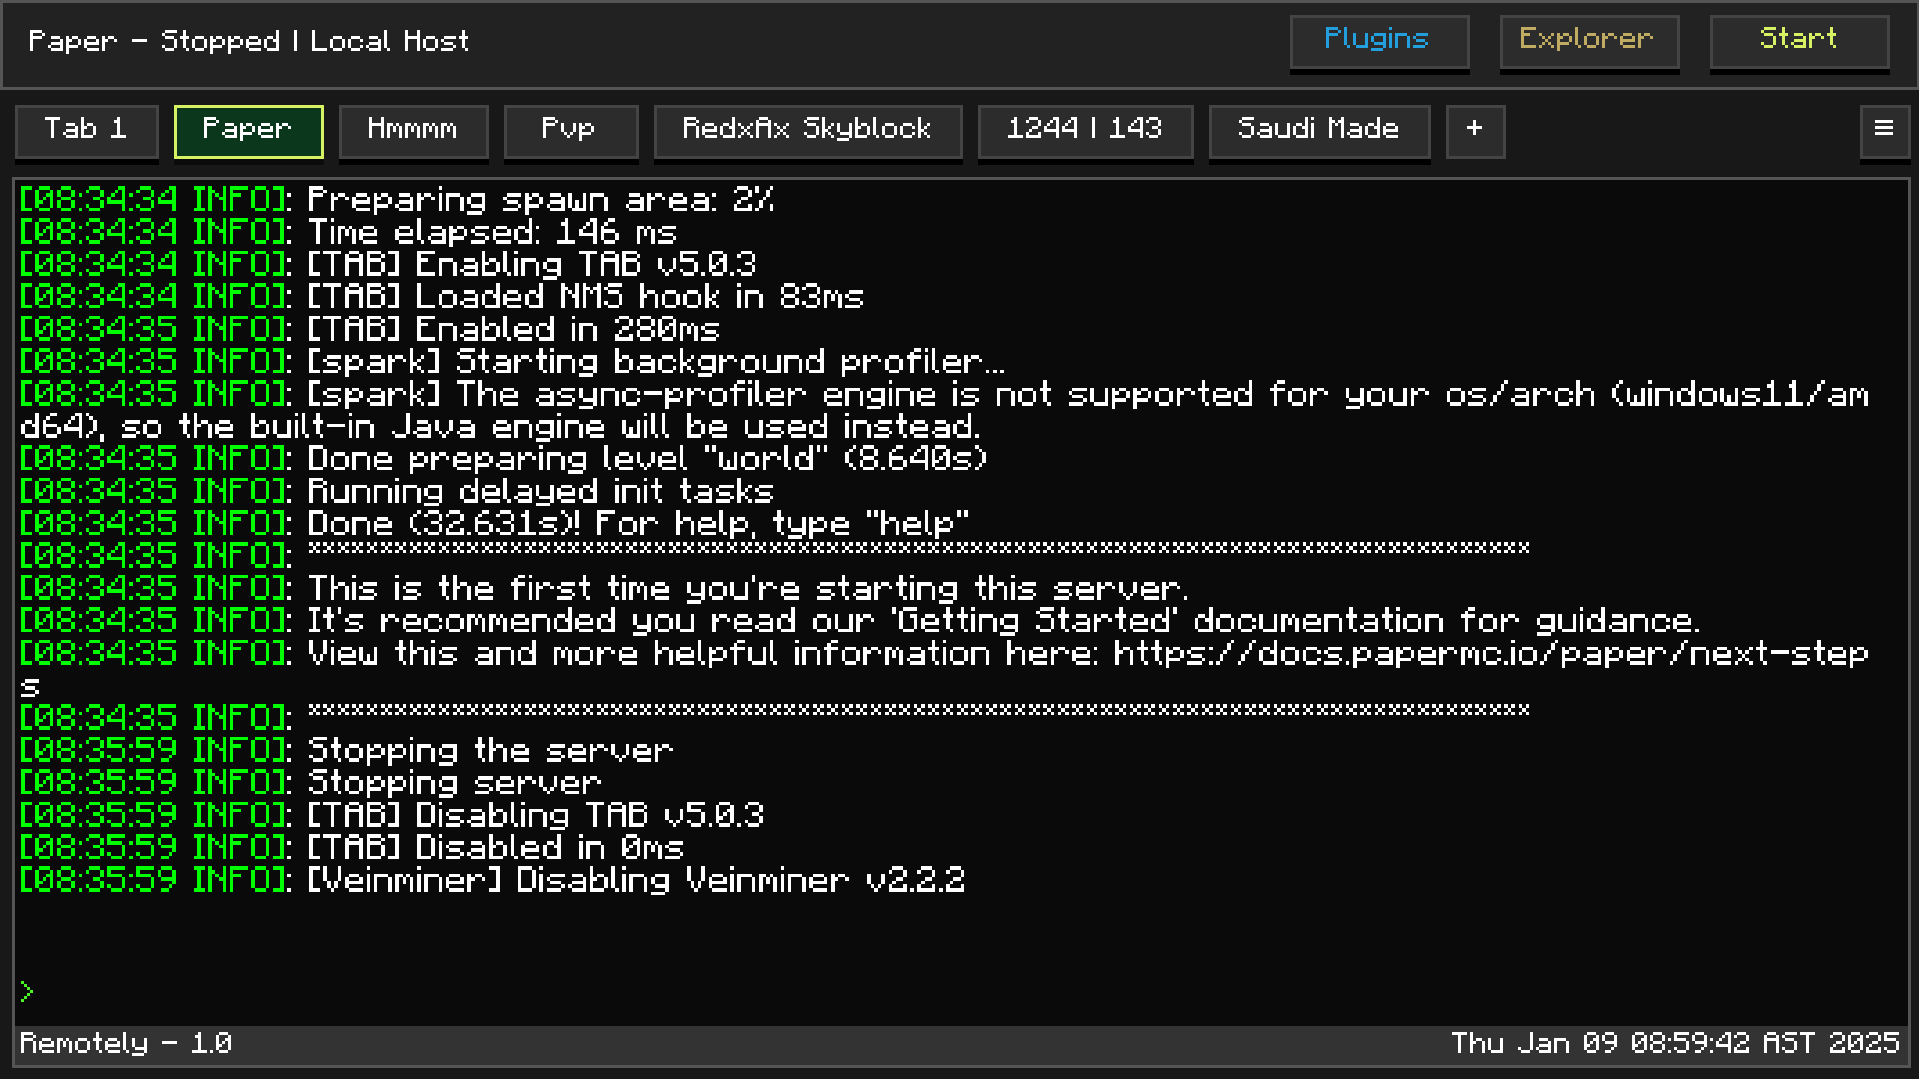The height and width of the screenshot is (1079, 1919).
Task: Click the 'Paper - Stopped | Local Host' title
Action: 248,41
